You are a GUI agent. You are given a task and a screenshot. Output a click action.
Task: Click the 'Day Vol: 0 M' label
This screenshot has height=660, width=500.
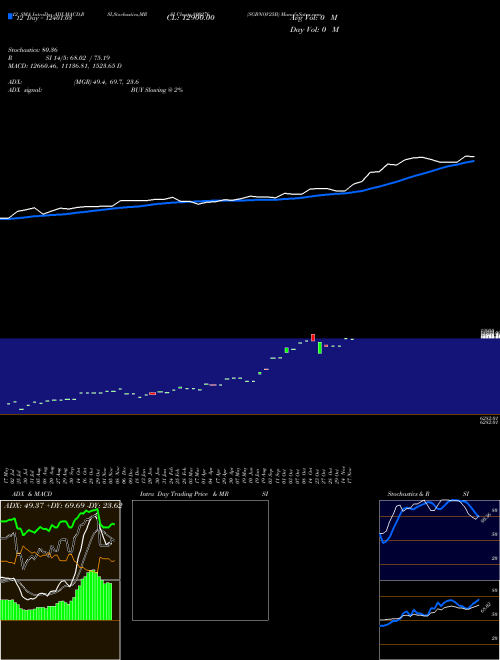(x=314, y=30)
